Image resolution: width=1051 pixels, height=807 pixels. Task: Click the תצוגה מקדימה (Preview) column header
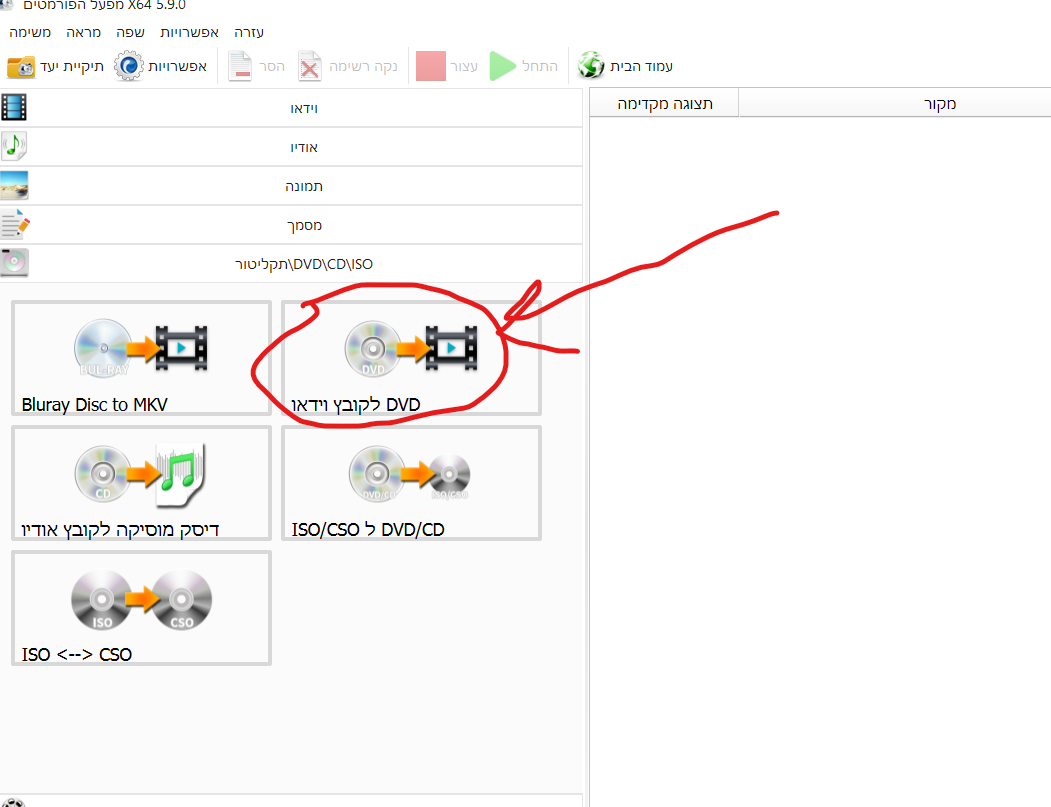(x=664, y=103)
